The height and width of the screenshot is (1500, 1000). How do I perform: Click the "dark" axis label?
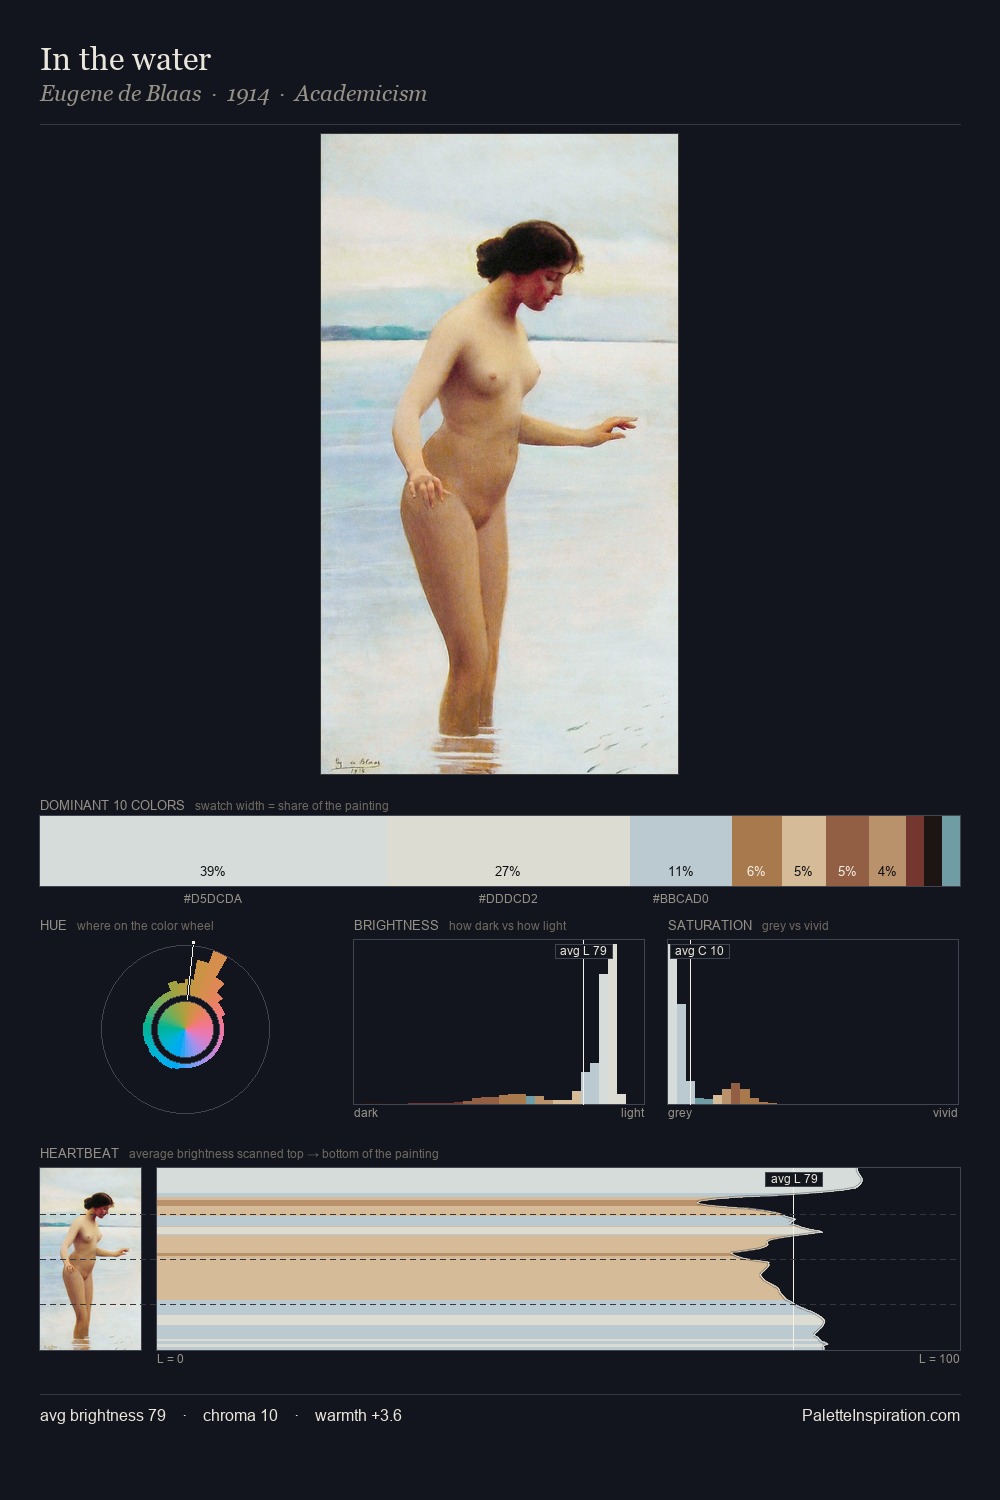pos(366,1113)
